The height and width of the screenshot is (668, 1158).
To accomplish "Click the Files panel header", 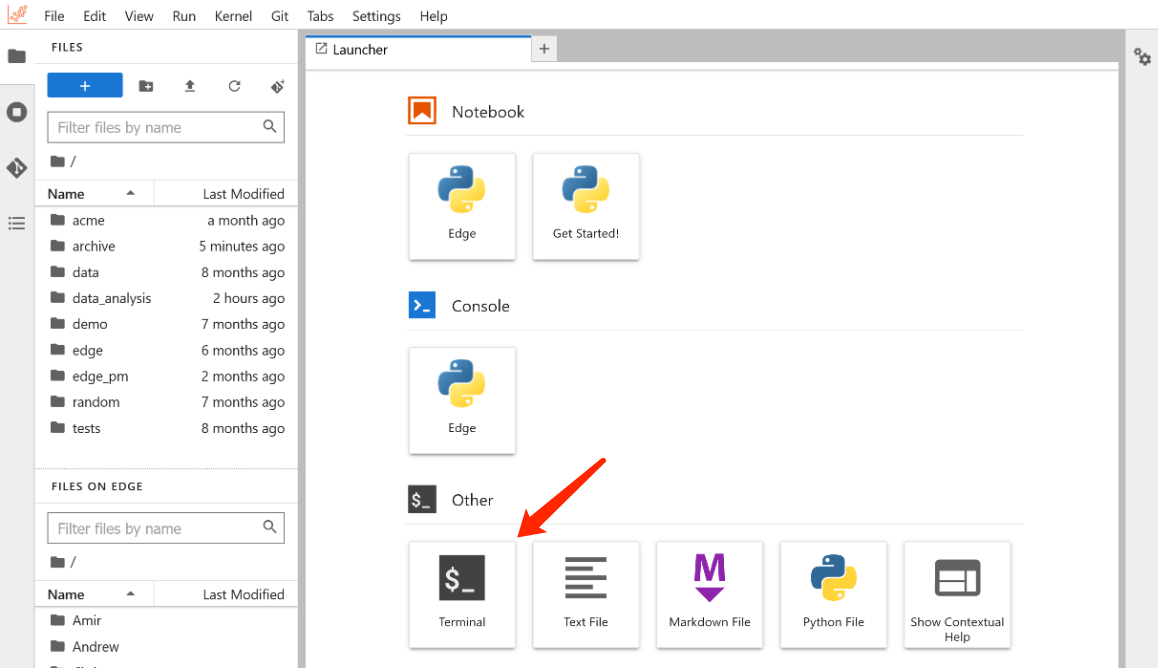I will (166, 47).
